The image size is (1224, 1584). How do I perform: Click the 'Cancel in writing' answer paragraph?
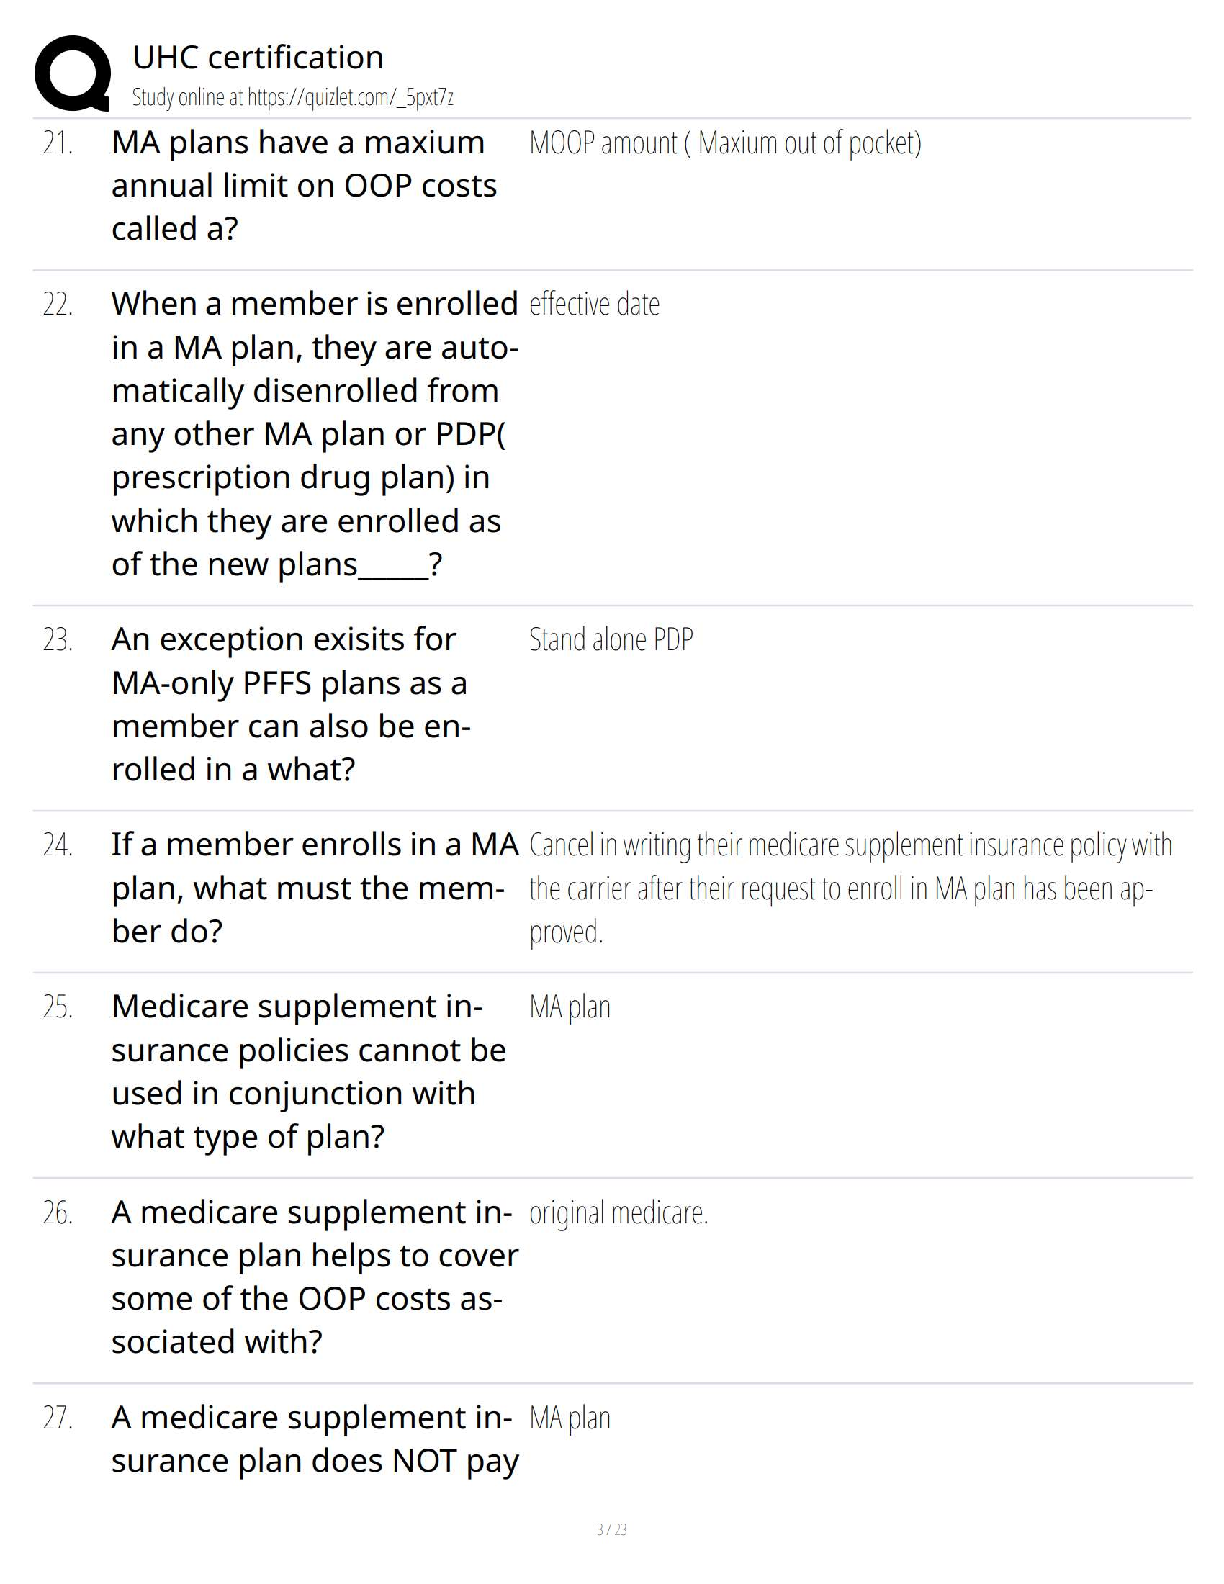[x=848, y=889]
